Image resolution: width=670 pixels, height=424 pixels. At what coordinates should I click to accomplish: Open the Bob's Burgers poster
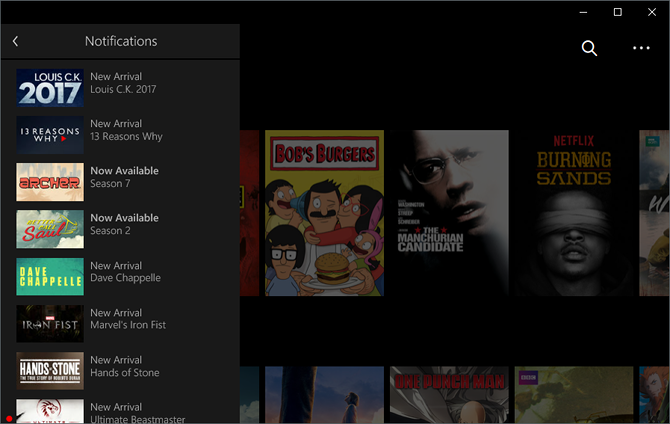tap(324, 213)
